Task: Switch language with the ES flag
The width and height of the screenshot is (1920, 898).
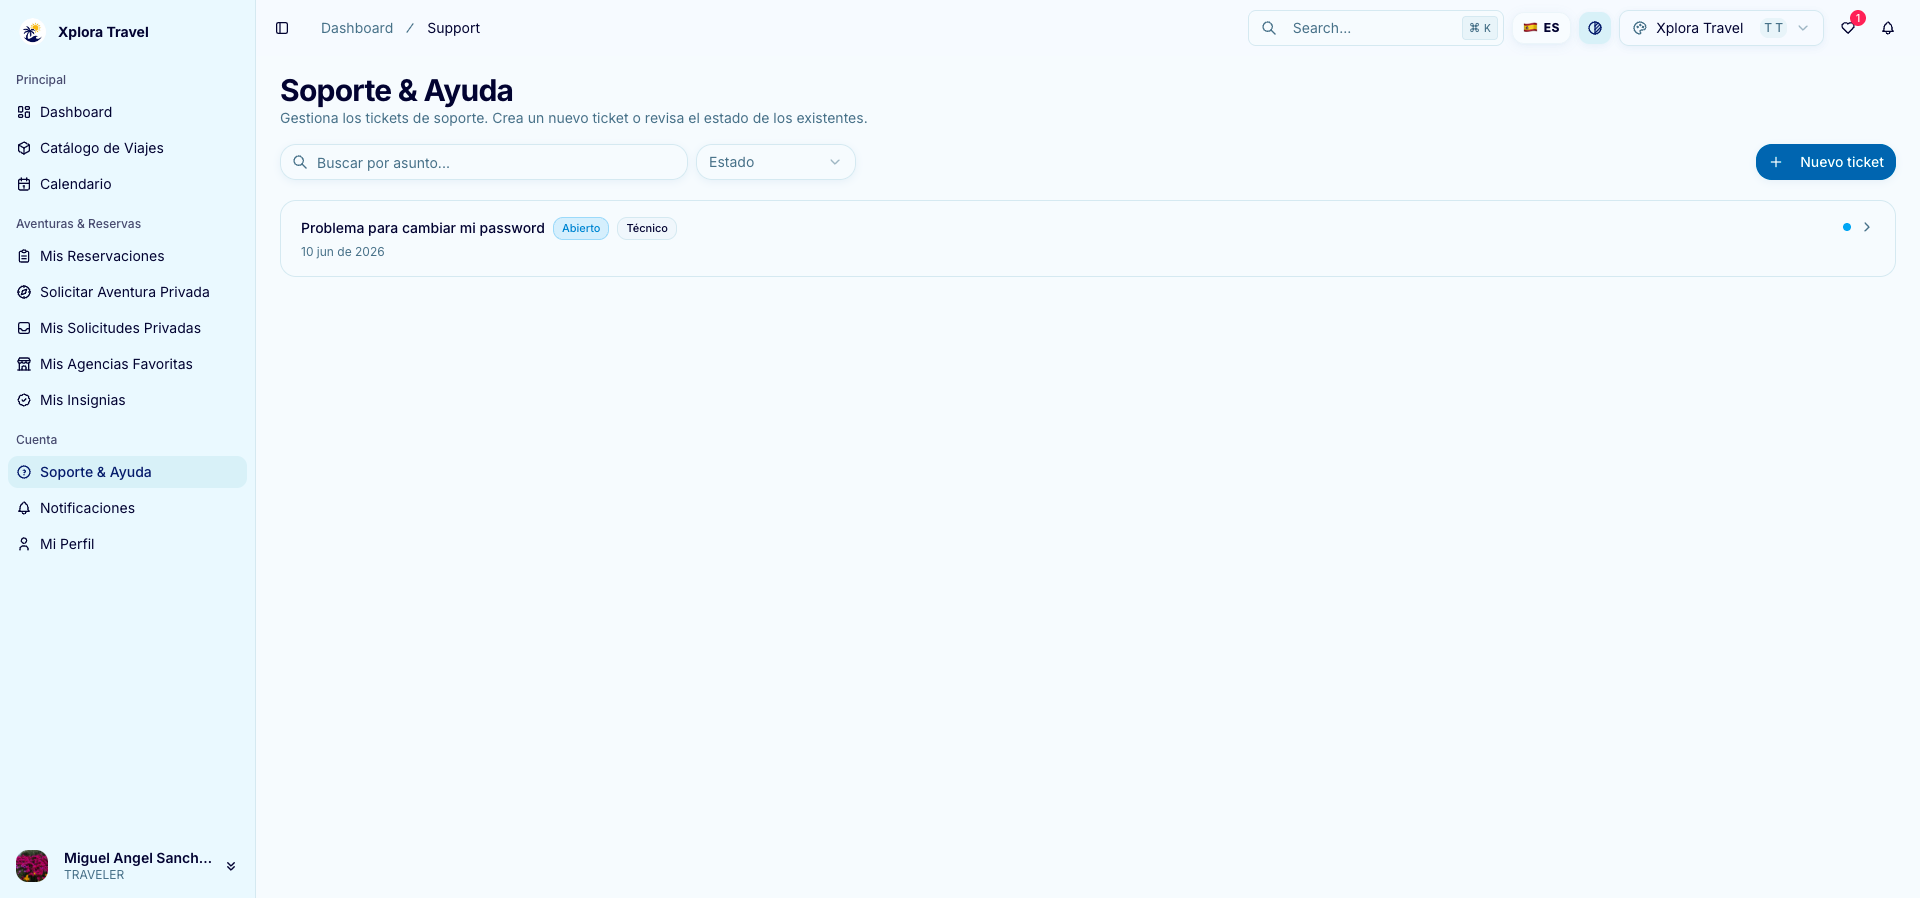Action: click(x=1541, y=28)
